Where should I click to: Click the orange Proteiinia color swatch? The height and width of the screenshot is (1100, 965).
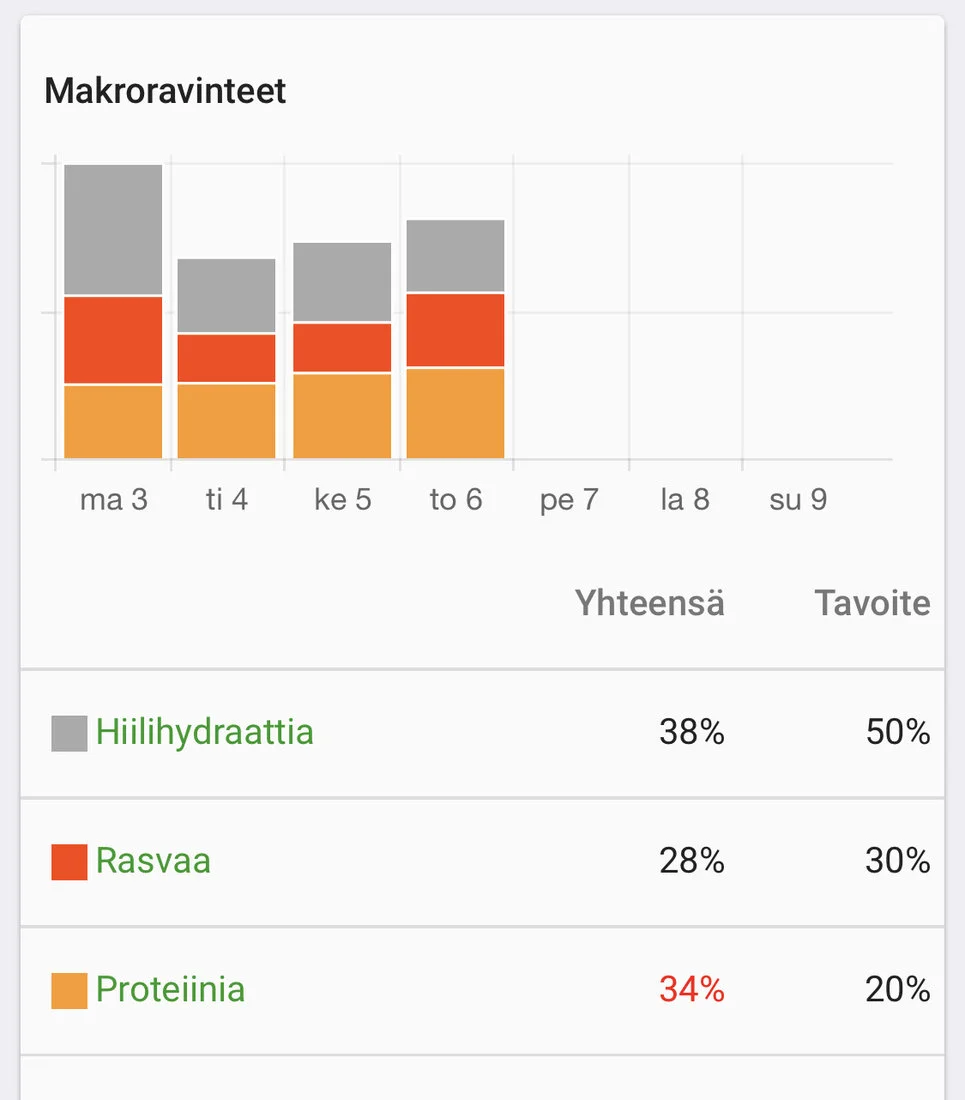point(69,990)
